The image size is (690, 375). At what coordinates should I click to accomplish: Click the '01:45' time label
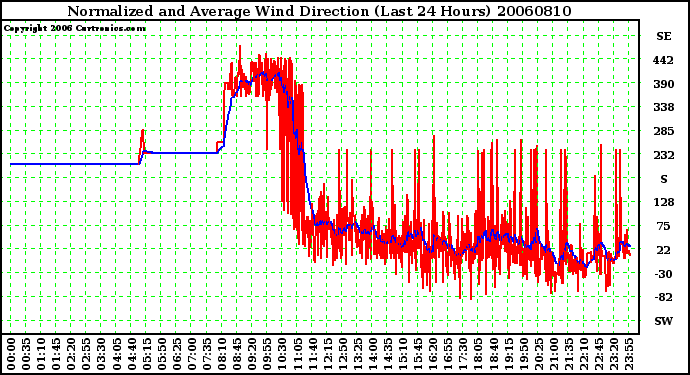(x=56, y=354)
